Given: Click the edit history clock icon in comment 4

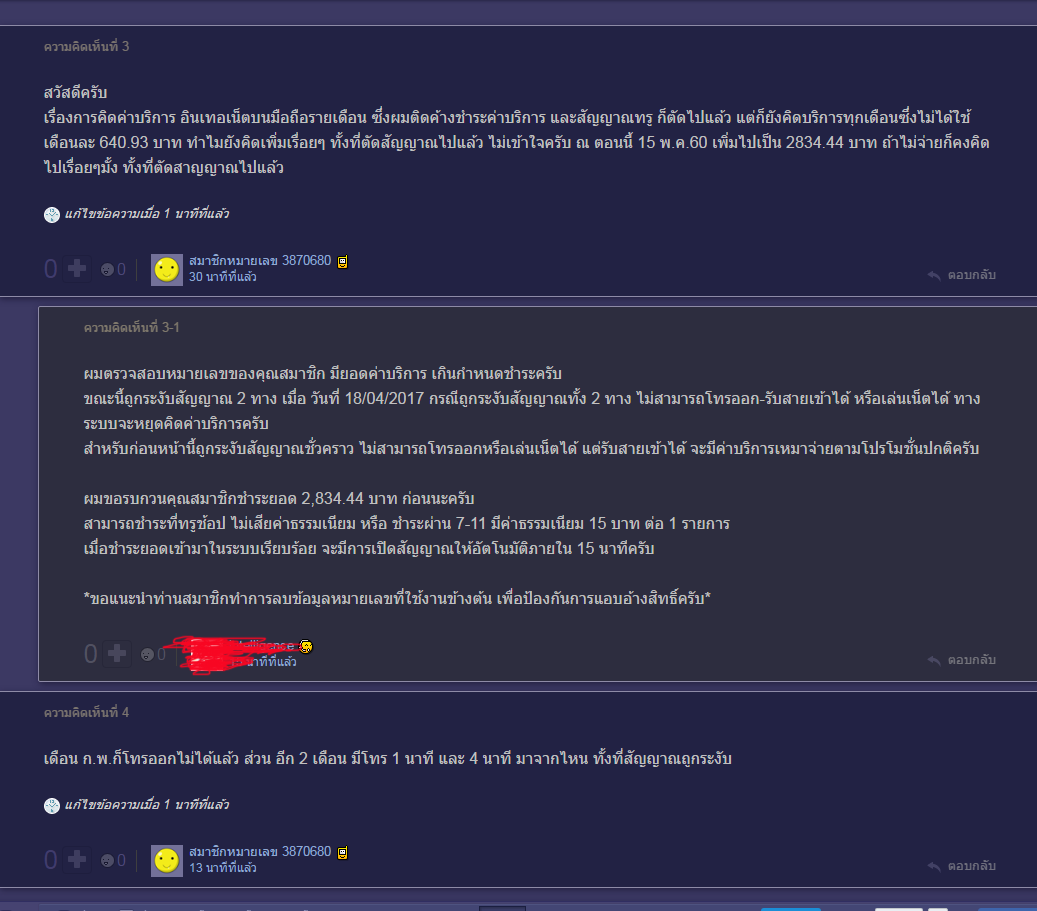Looking at the screenshot, I should tap(52, 805).
